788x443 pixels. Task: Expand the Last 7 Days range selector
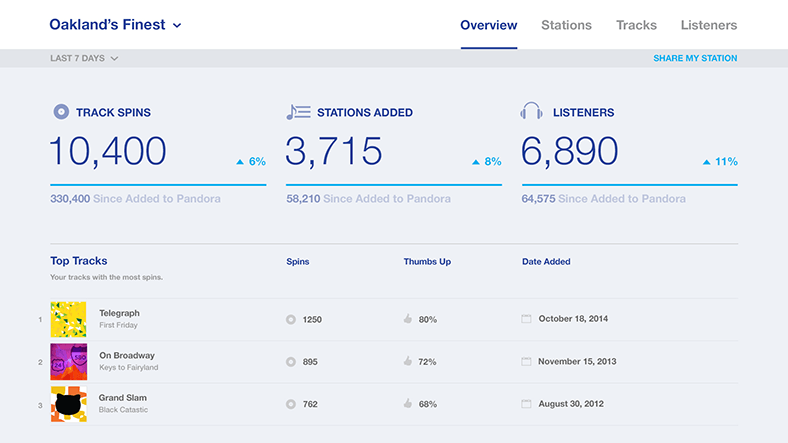[x=84, y=58]
